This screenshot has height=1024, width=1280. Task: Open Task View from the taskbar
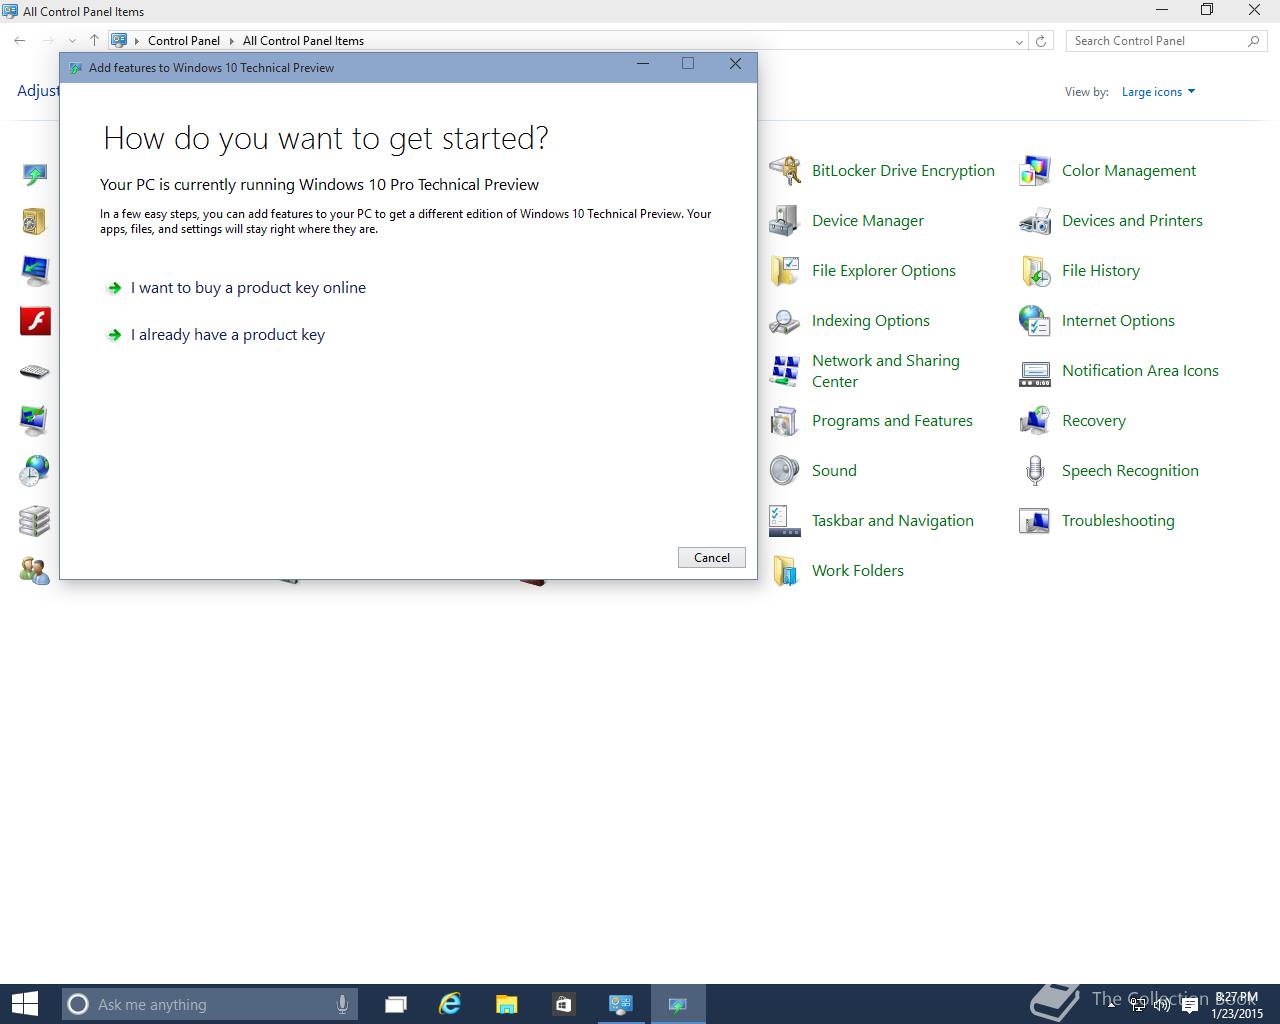click(396, 1004)
